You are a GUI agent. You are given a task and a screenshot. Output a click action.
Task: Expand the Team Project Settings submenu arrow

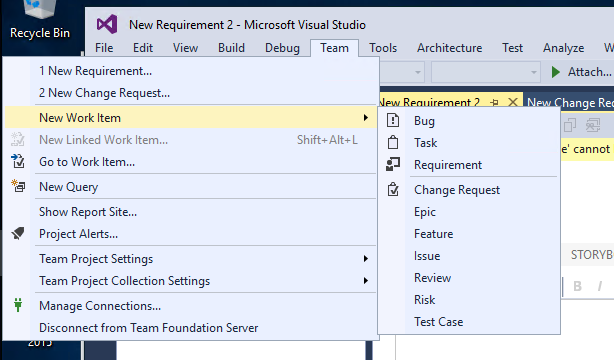[365, 259]
